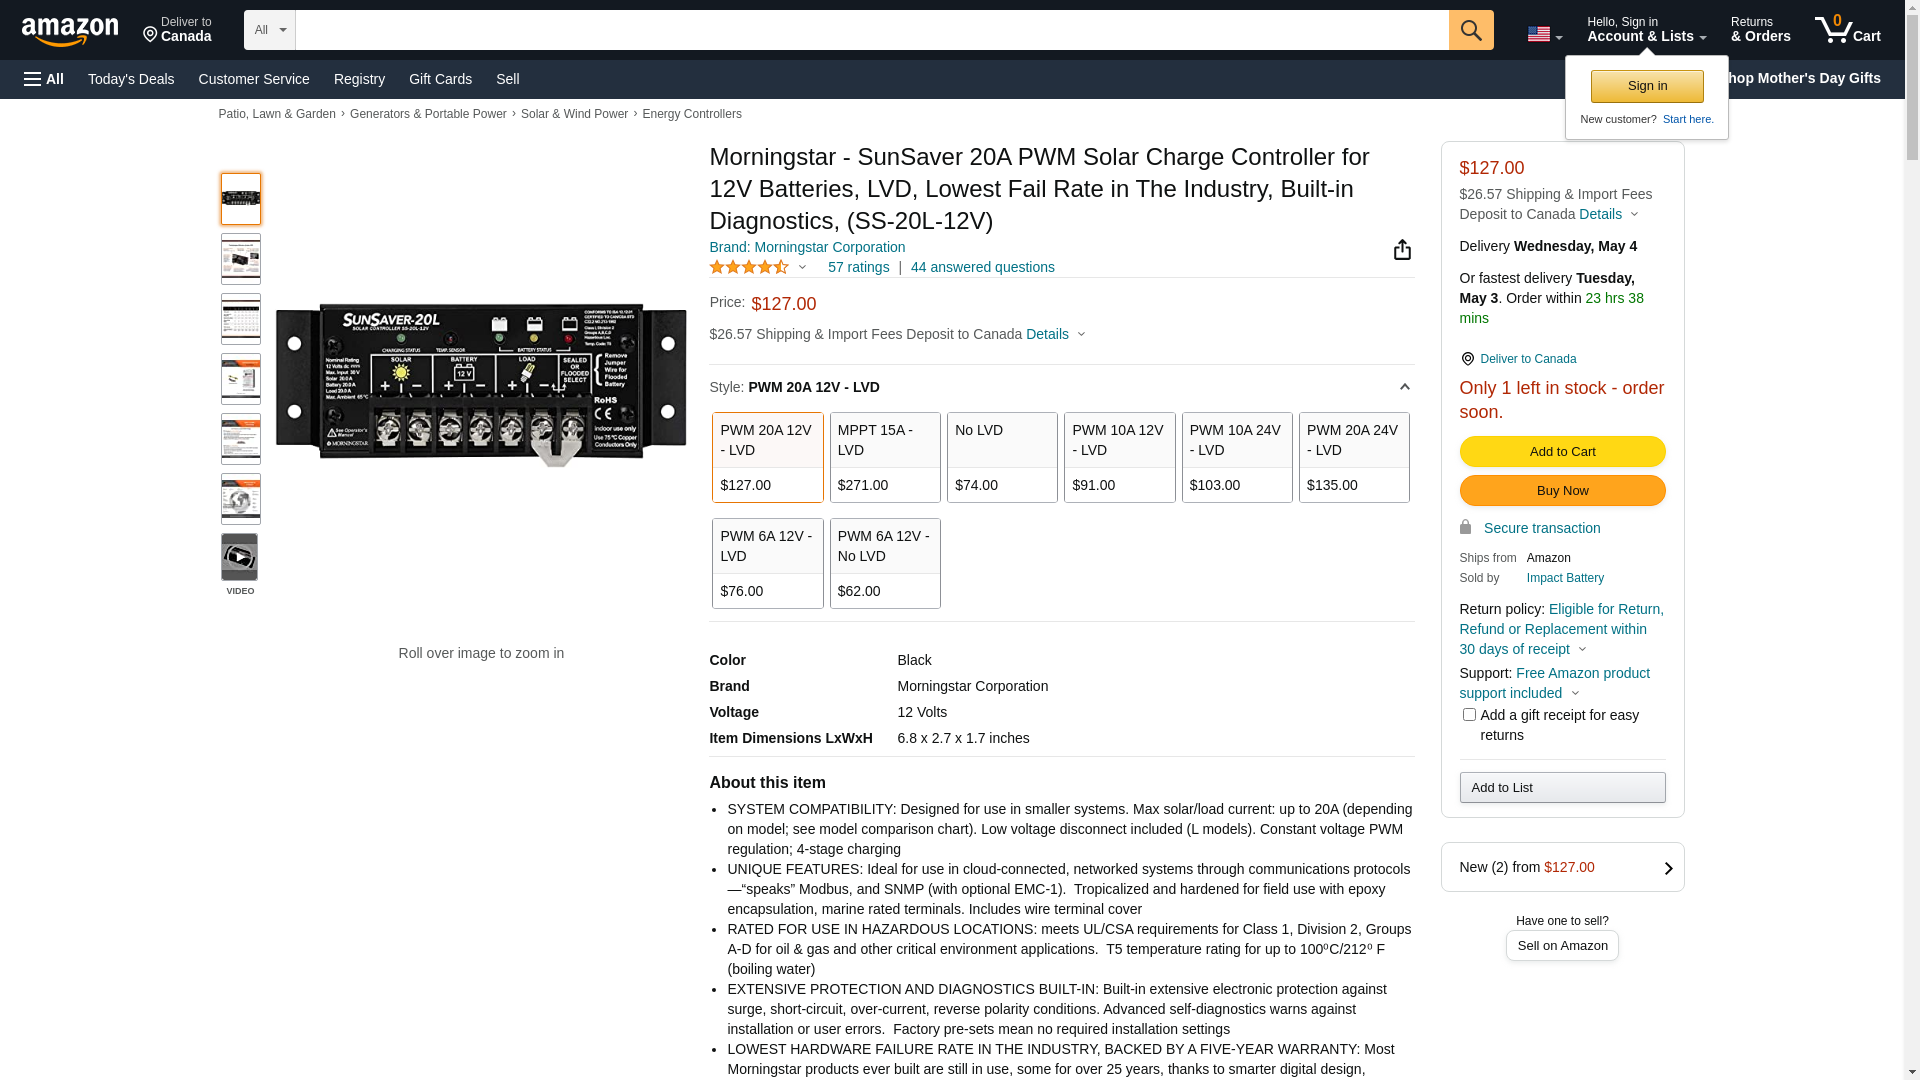Open the All hamburger menu
The image size is (1920, 1080).
pos(44,79)
